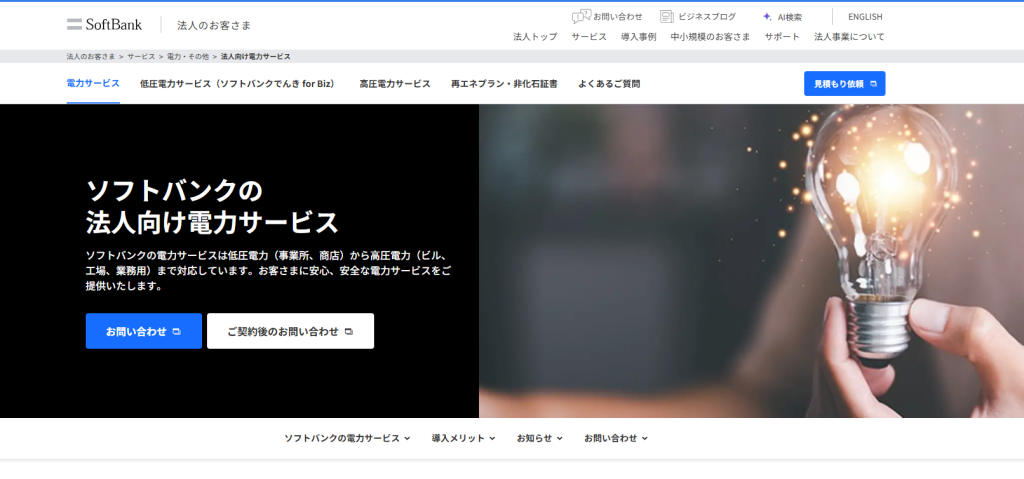Image resolution: width=1024 pixels, height=479 pixels.
Task: Click the ビジネスブログ document icon
Action: (x=666, y=17)
